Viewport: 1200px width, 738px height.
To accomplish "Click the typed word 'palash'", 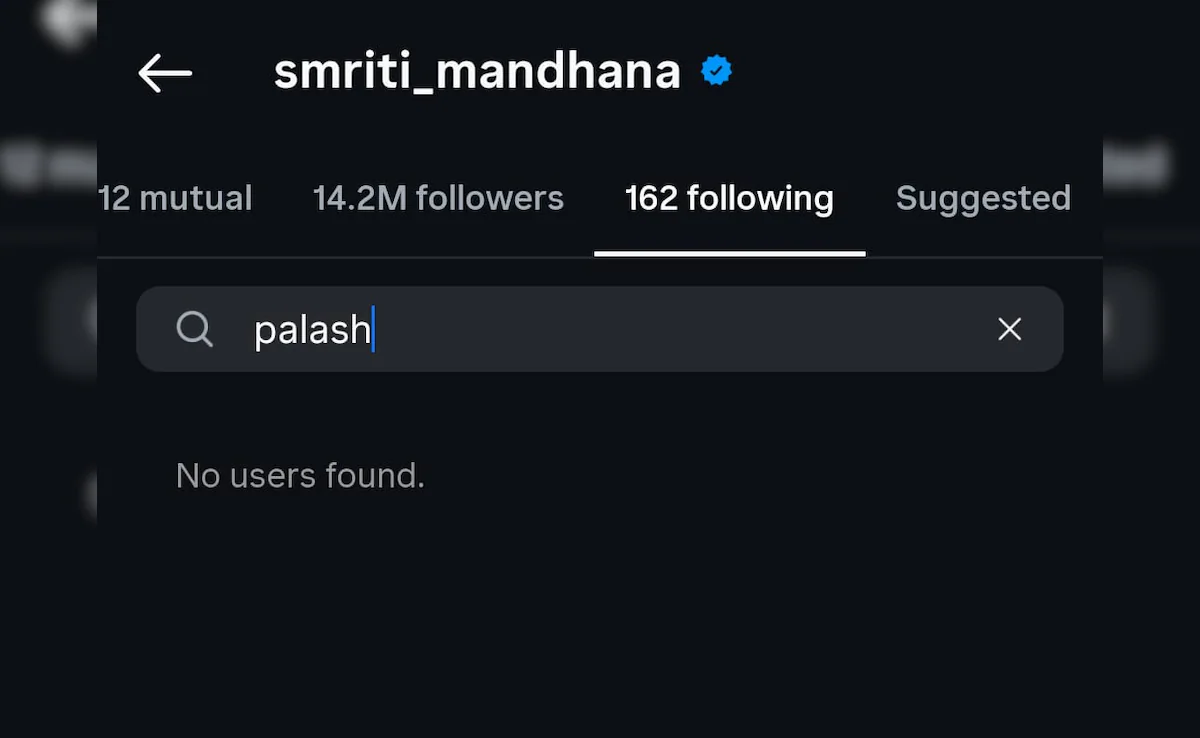I will (x=311, y=330).
